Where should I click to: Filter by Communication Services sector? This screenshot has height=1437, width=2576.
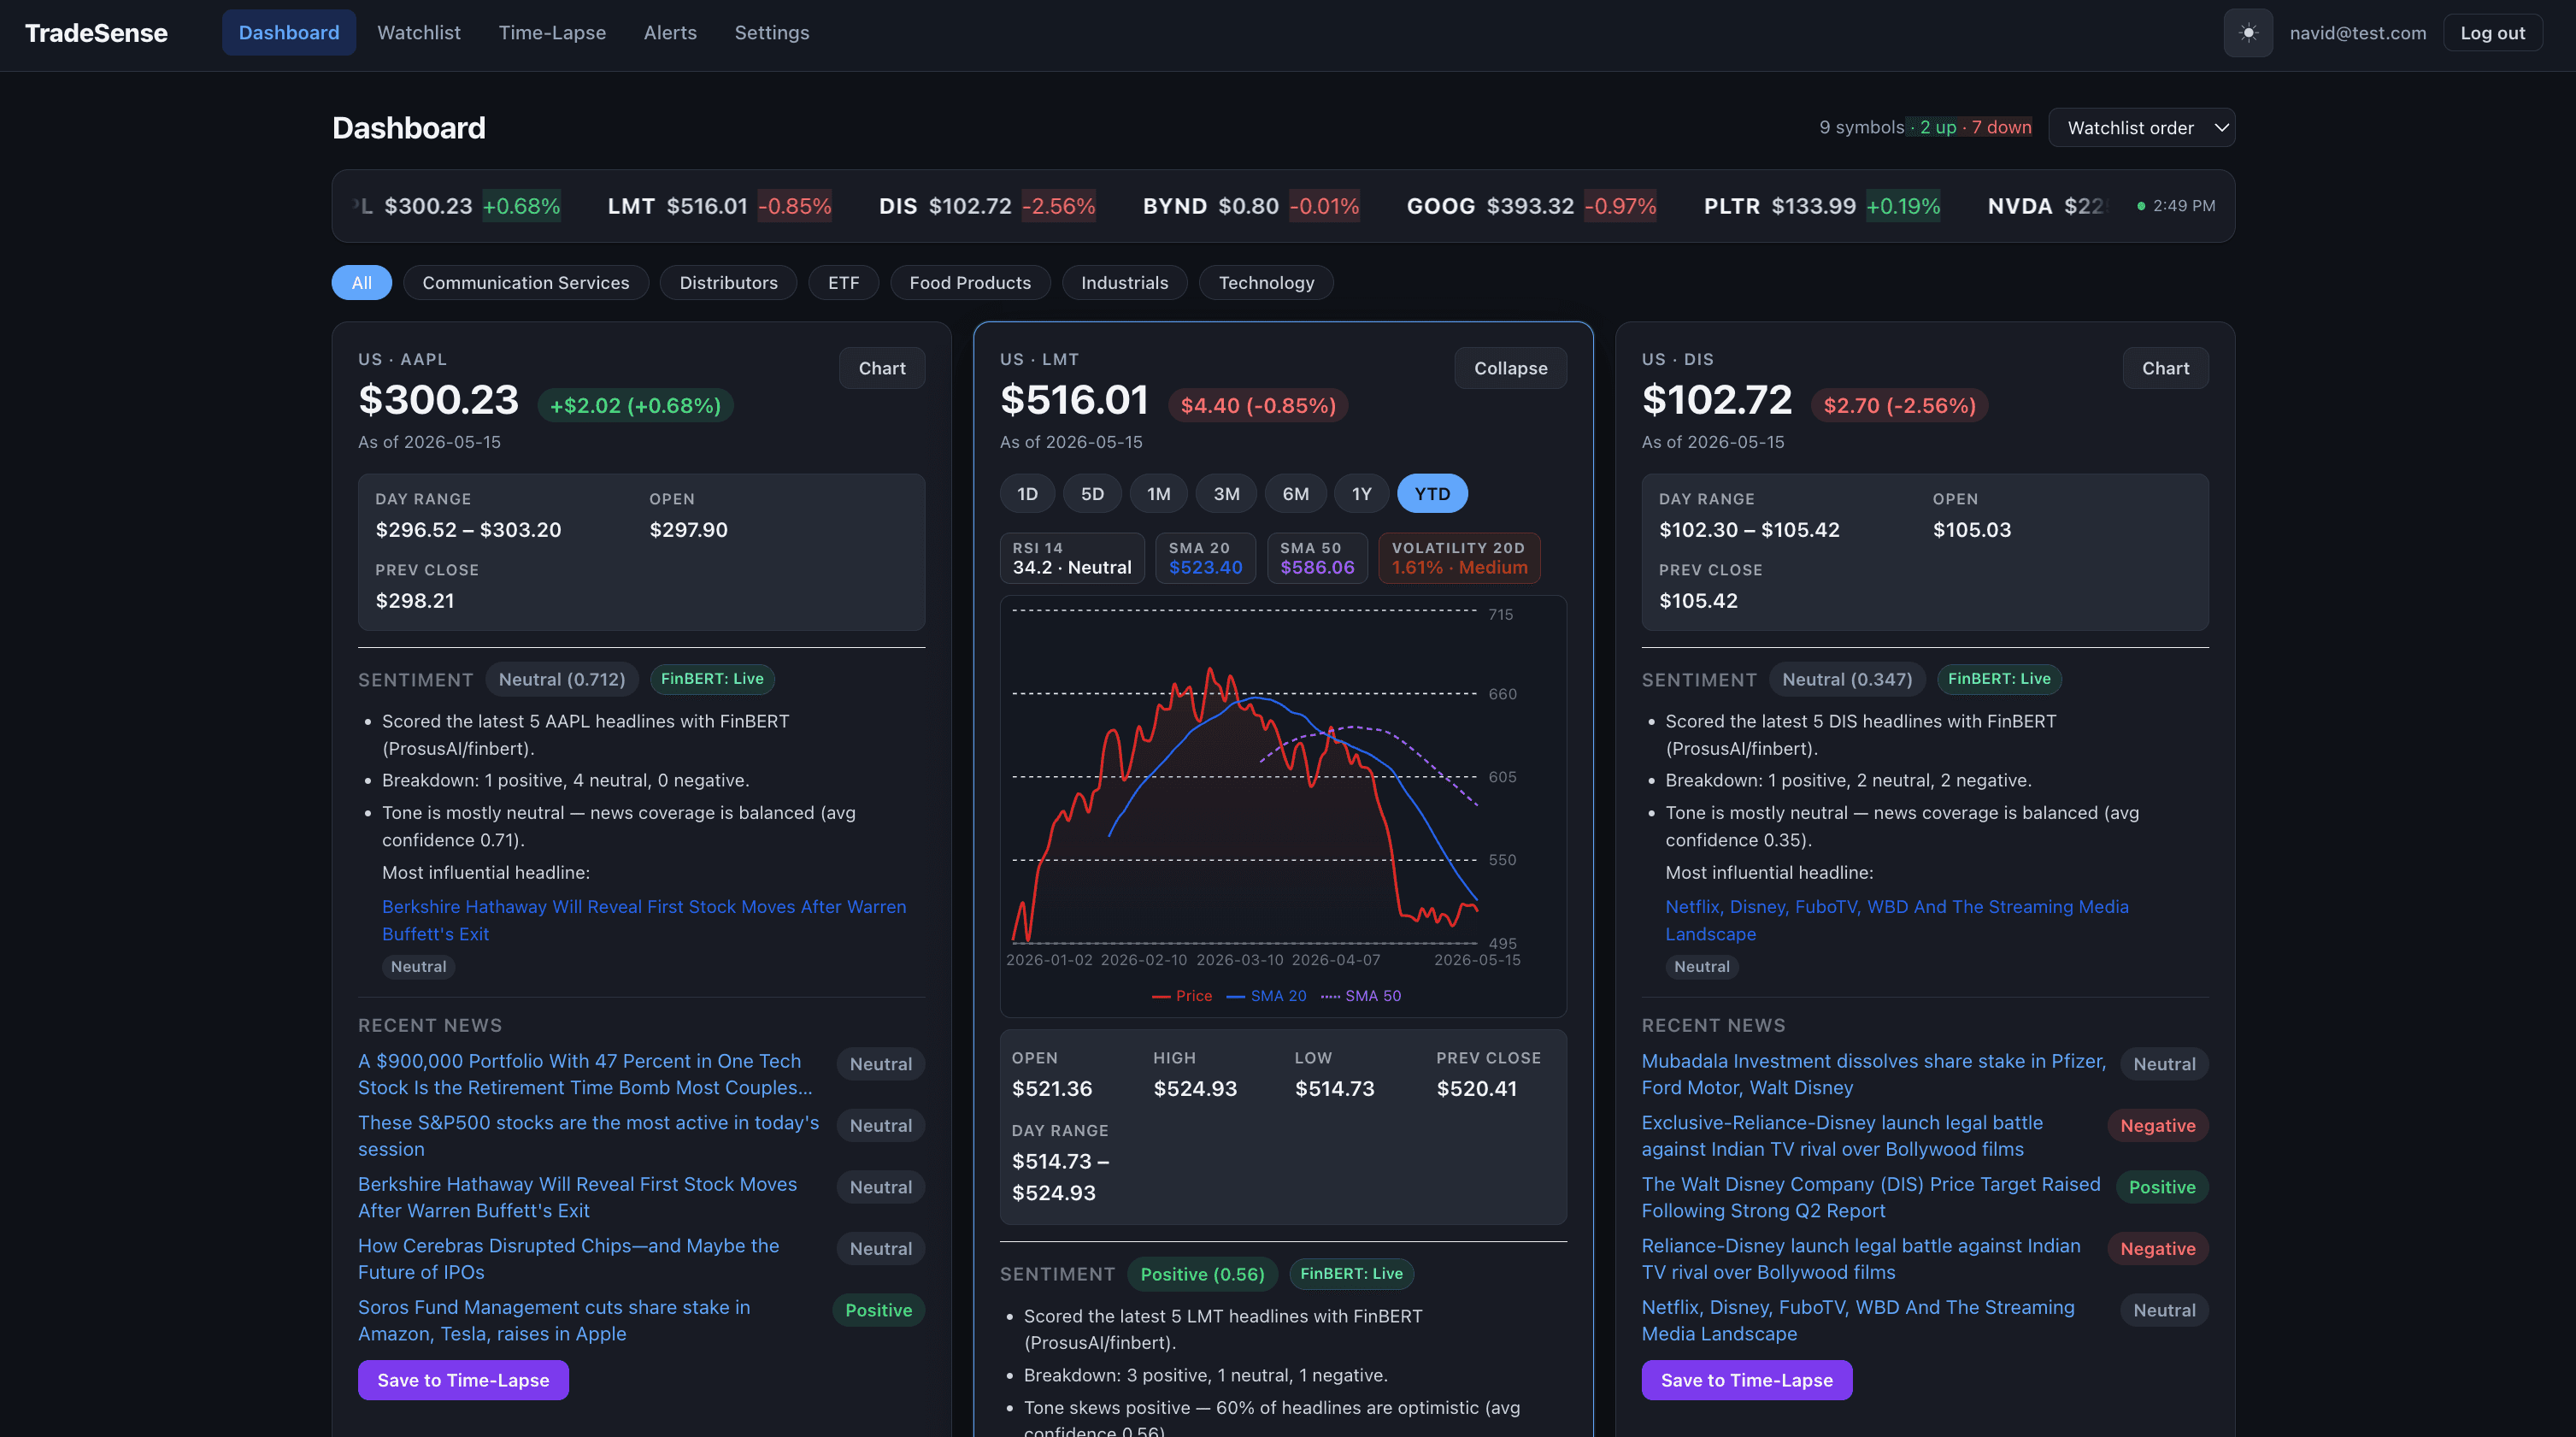tap(526, 283)
